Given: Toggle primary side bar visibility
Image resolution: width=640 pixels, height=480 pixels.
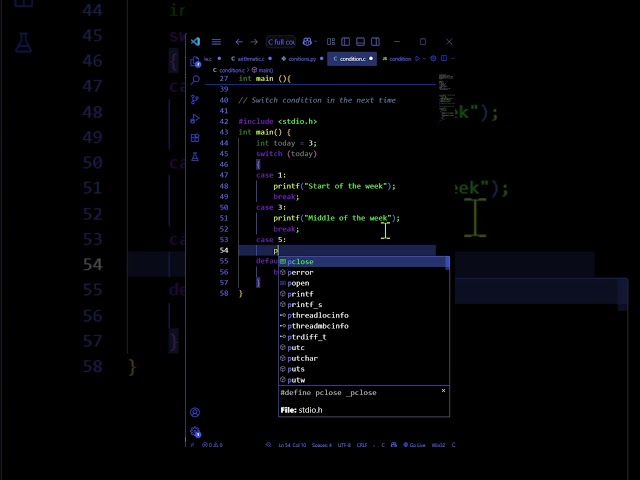Looking at the screenshot, I should (x=346, y=42).
